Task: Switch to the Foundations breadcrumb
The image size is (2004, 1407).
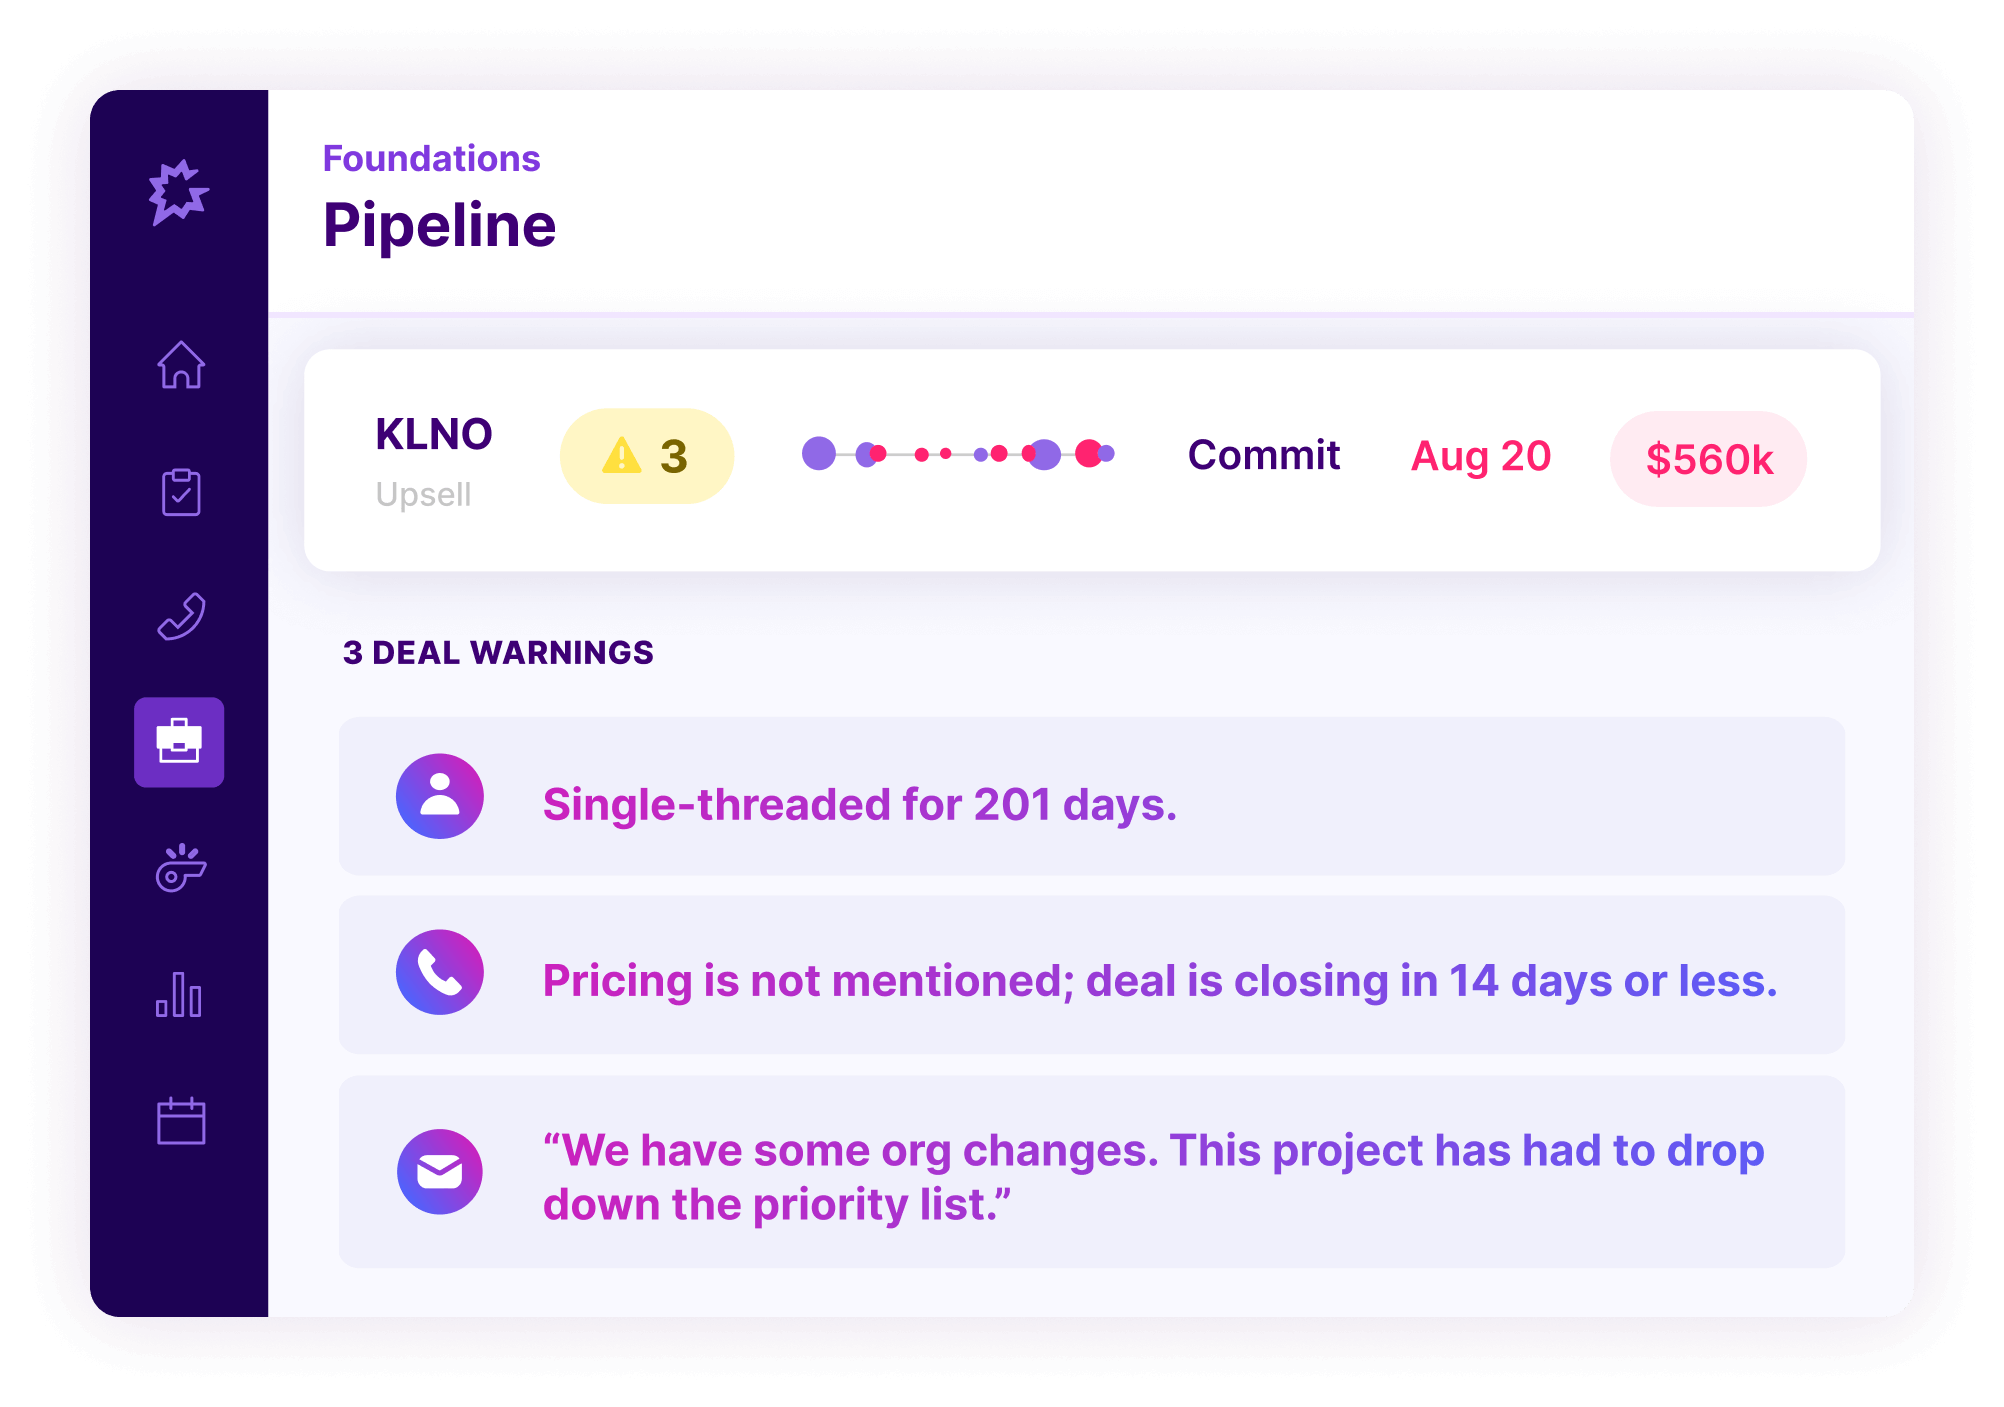Action: 430,157
